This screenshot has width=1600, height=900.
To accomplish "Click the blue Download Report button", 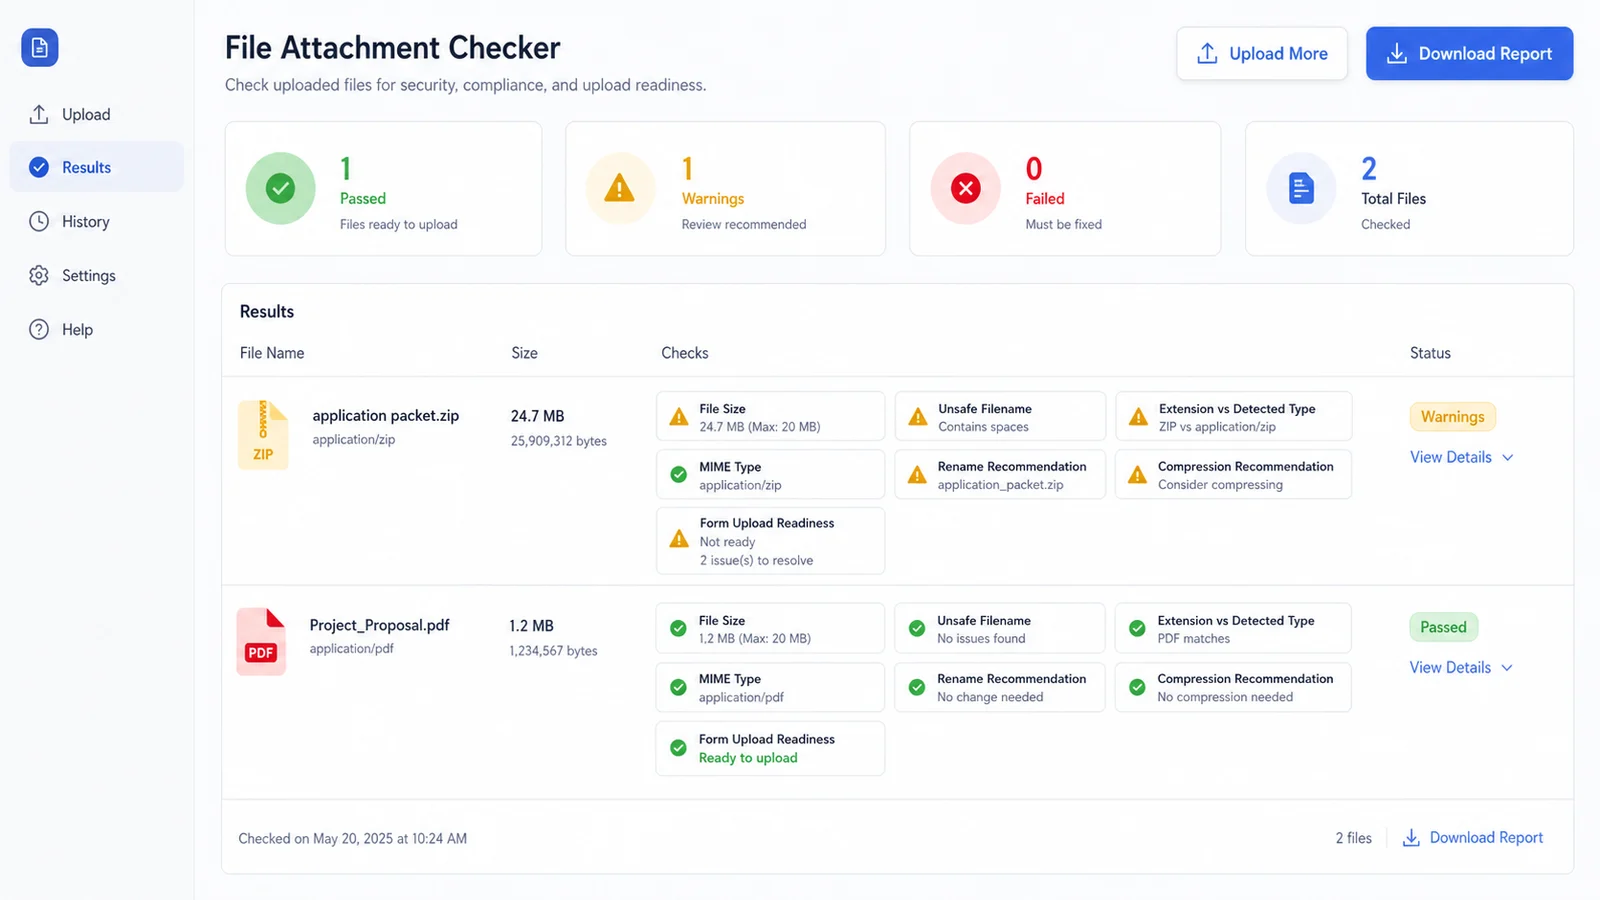I will point(1470,54).
